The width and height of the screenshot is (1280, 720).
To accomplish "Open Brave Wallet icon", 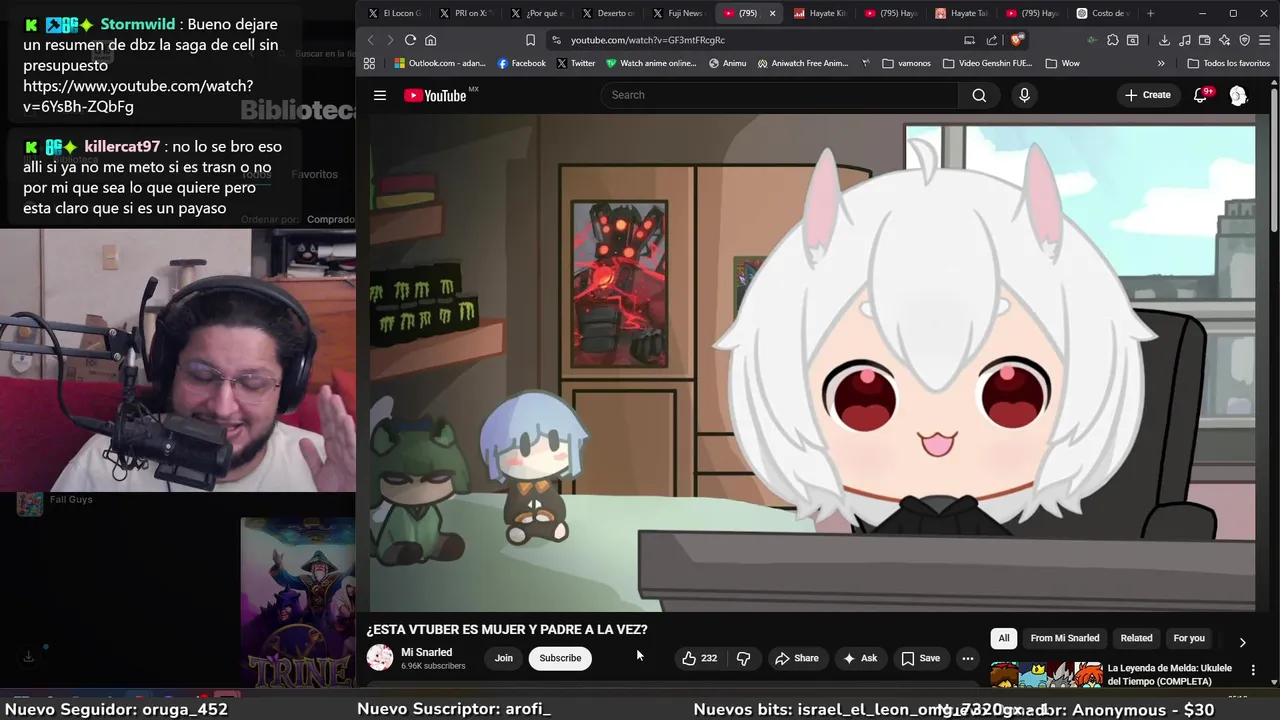I will point(1205,40).
